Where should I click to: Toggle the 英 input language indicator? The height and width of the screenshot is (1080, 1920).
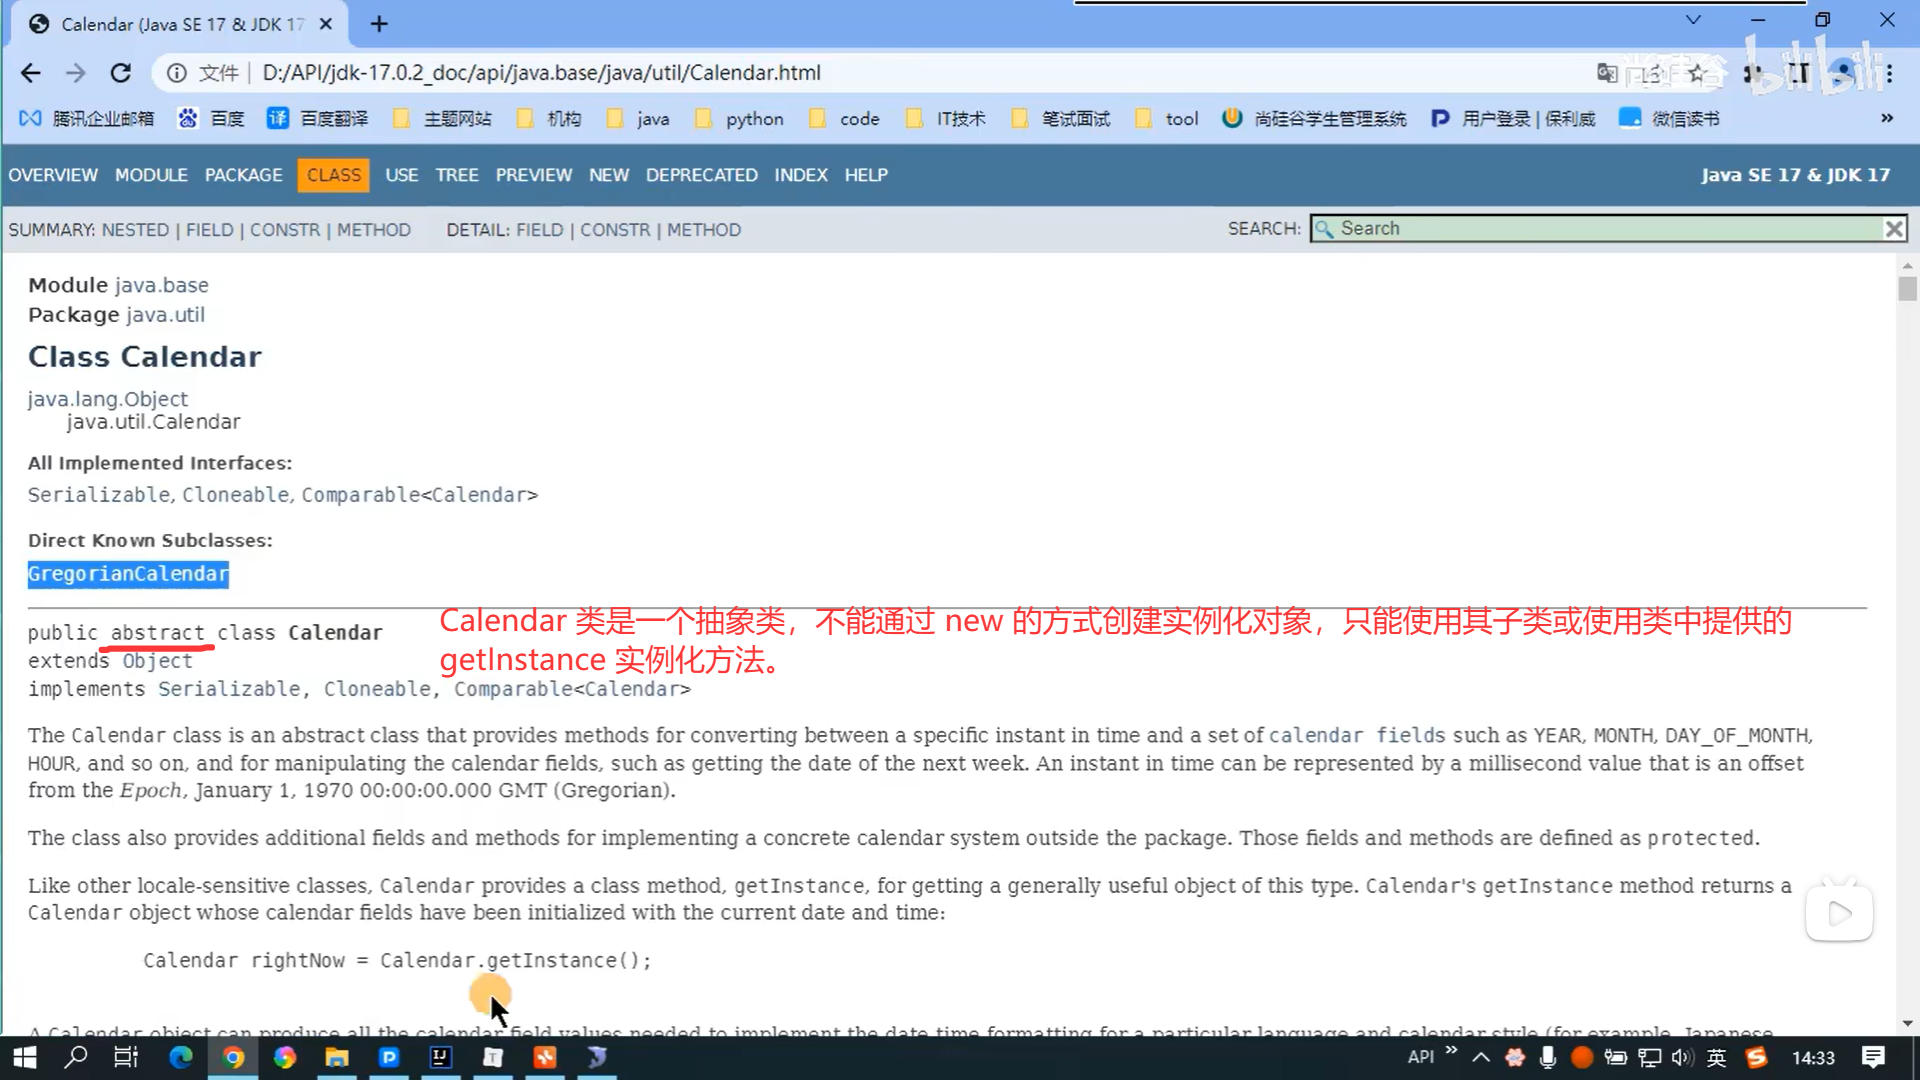tap(1717, 1057)
